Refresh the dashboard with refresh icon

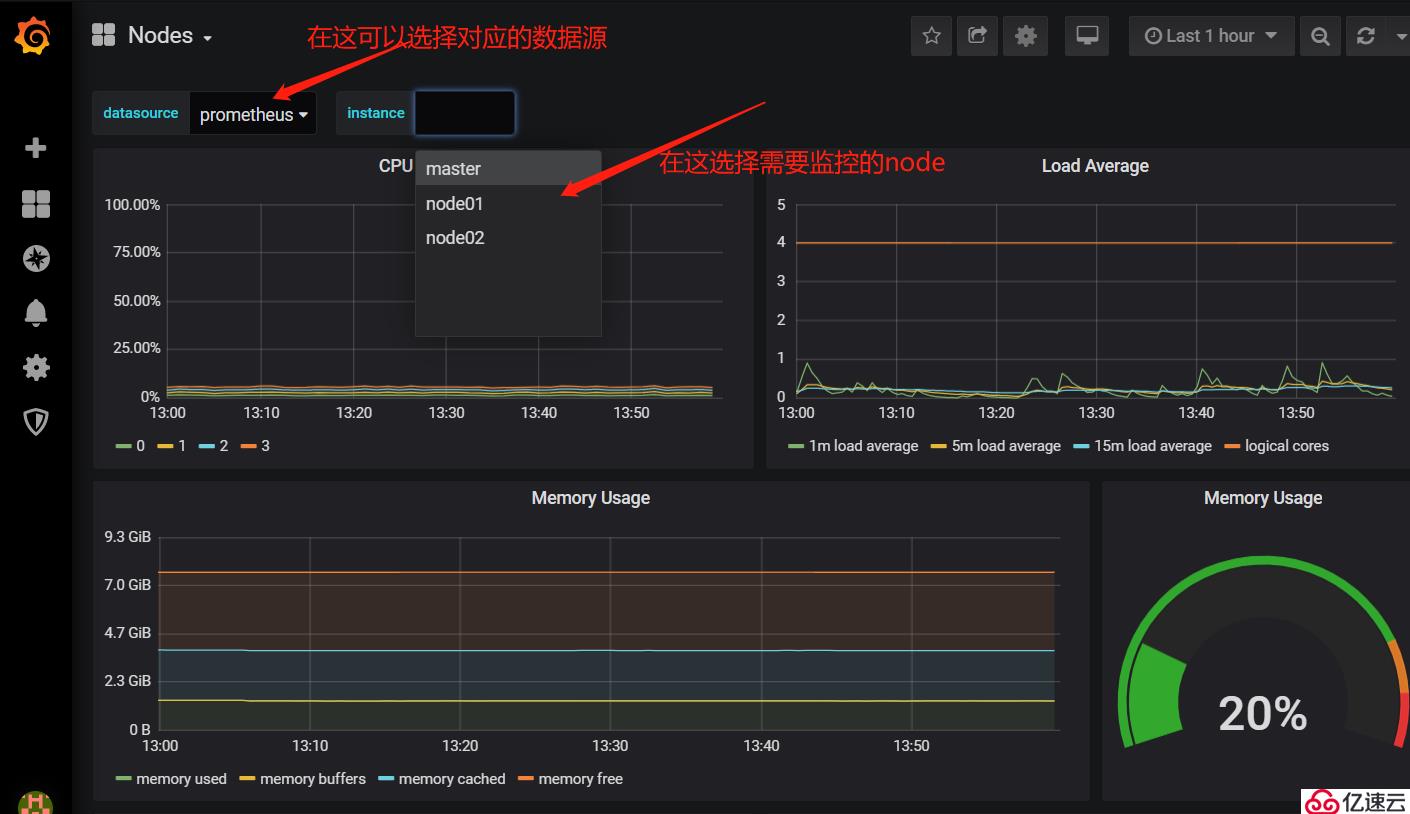click(1365, 36)
